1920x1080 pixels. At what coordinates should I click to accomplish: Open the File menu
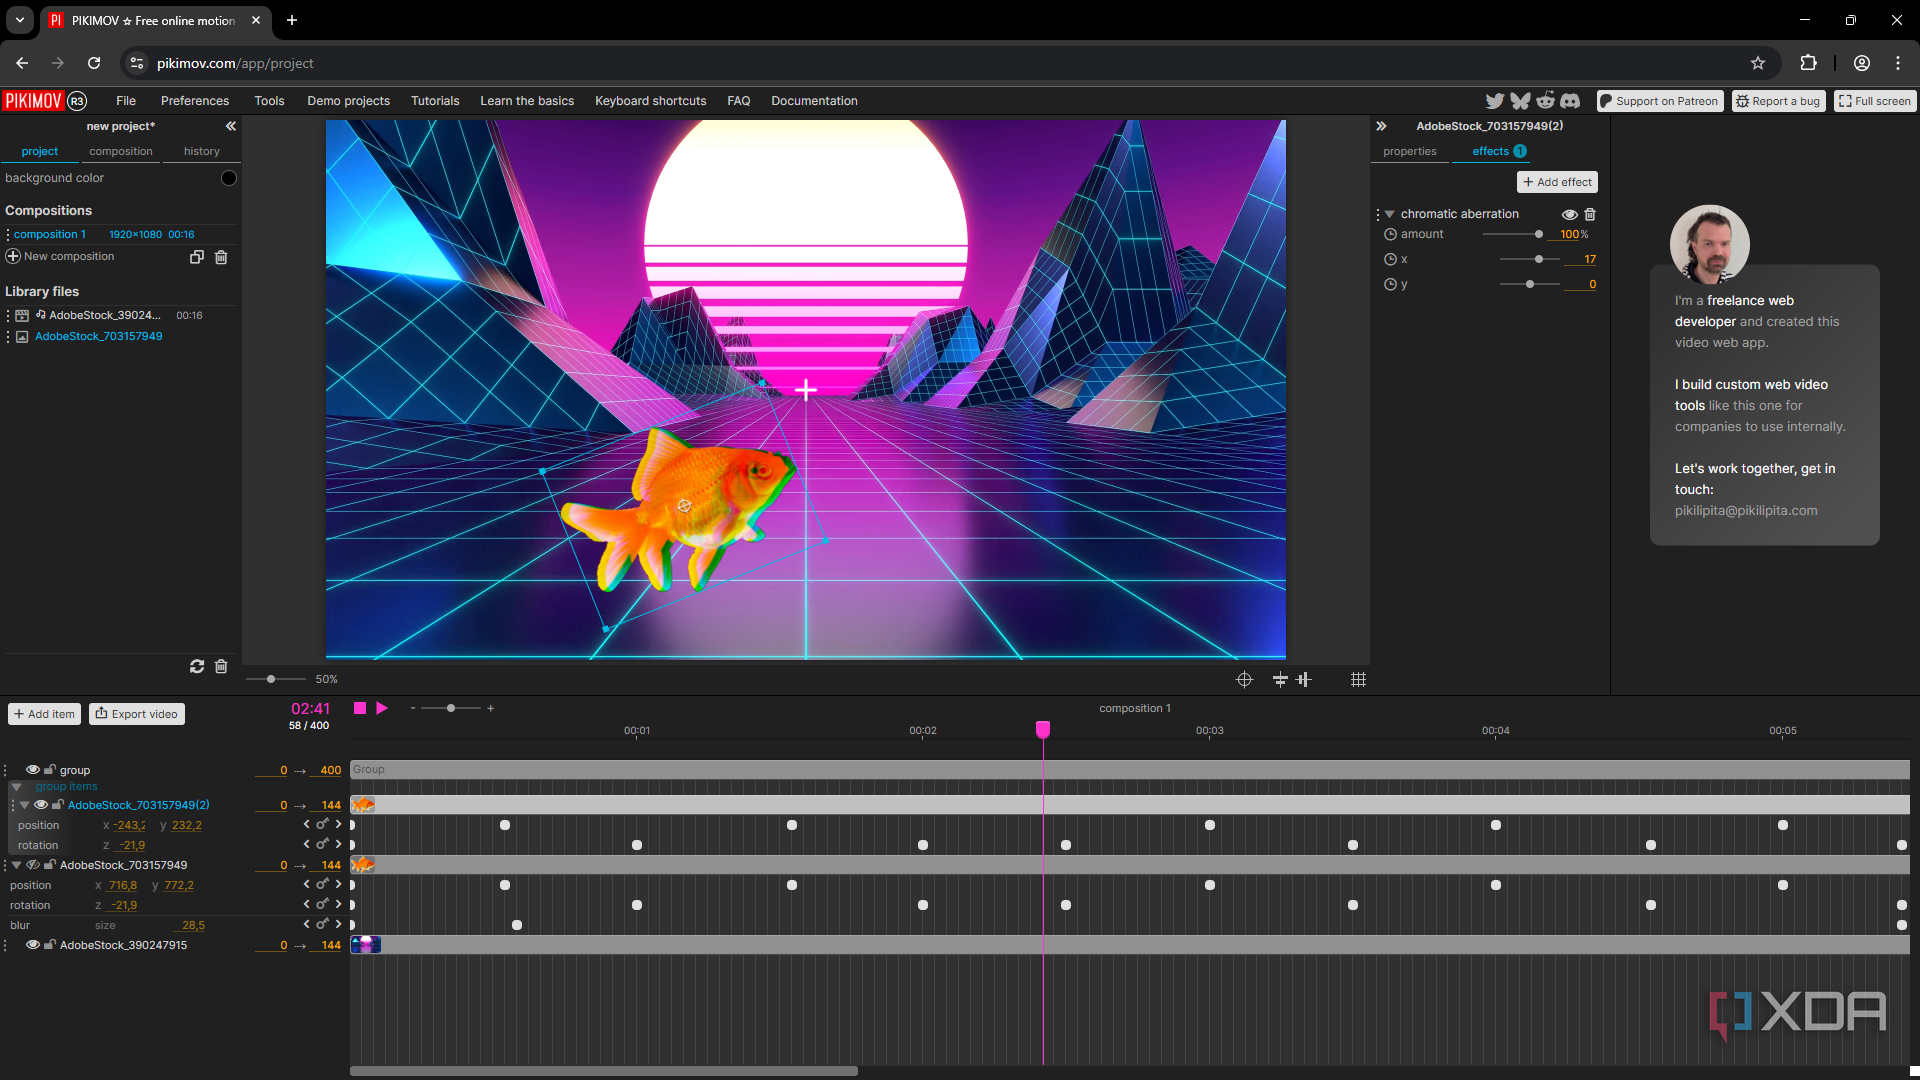pos(126,101)
